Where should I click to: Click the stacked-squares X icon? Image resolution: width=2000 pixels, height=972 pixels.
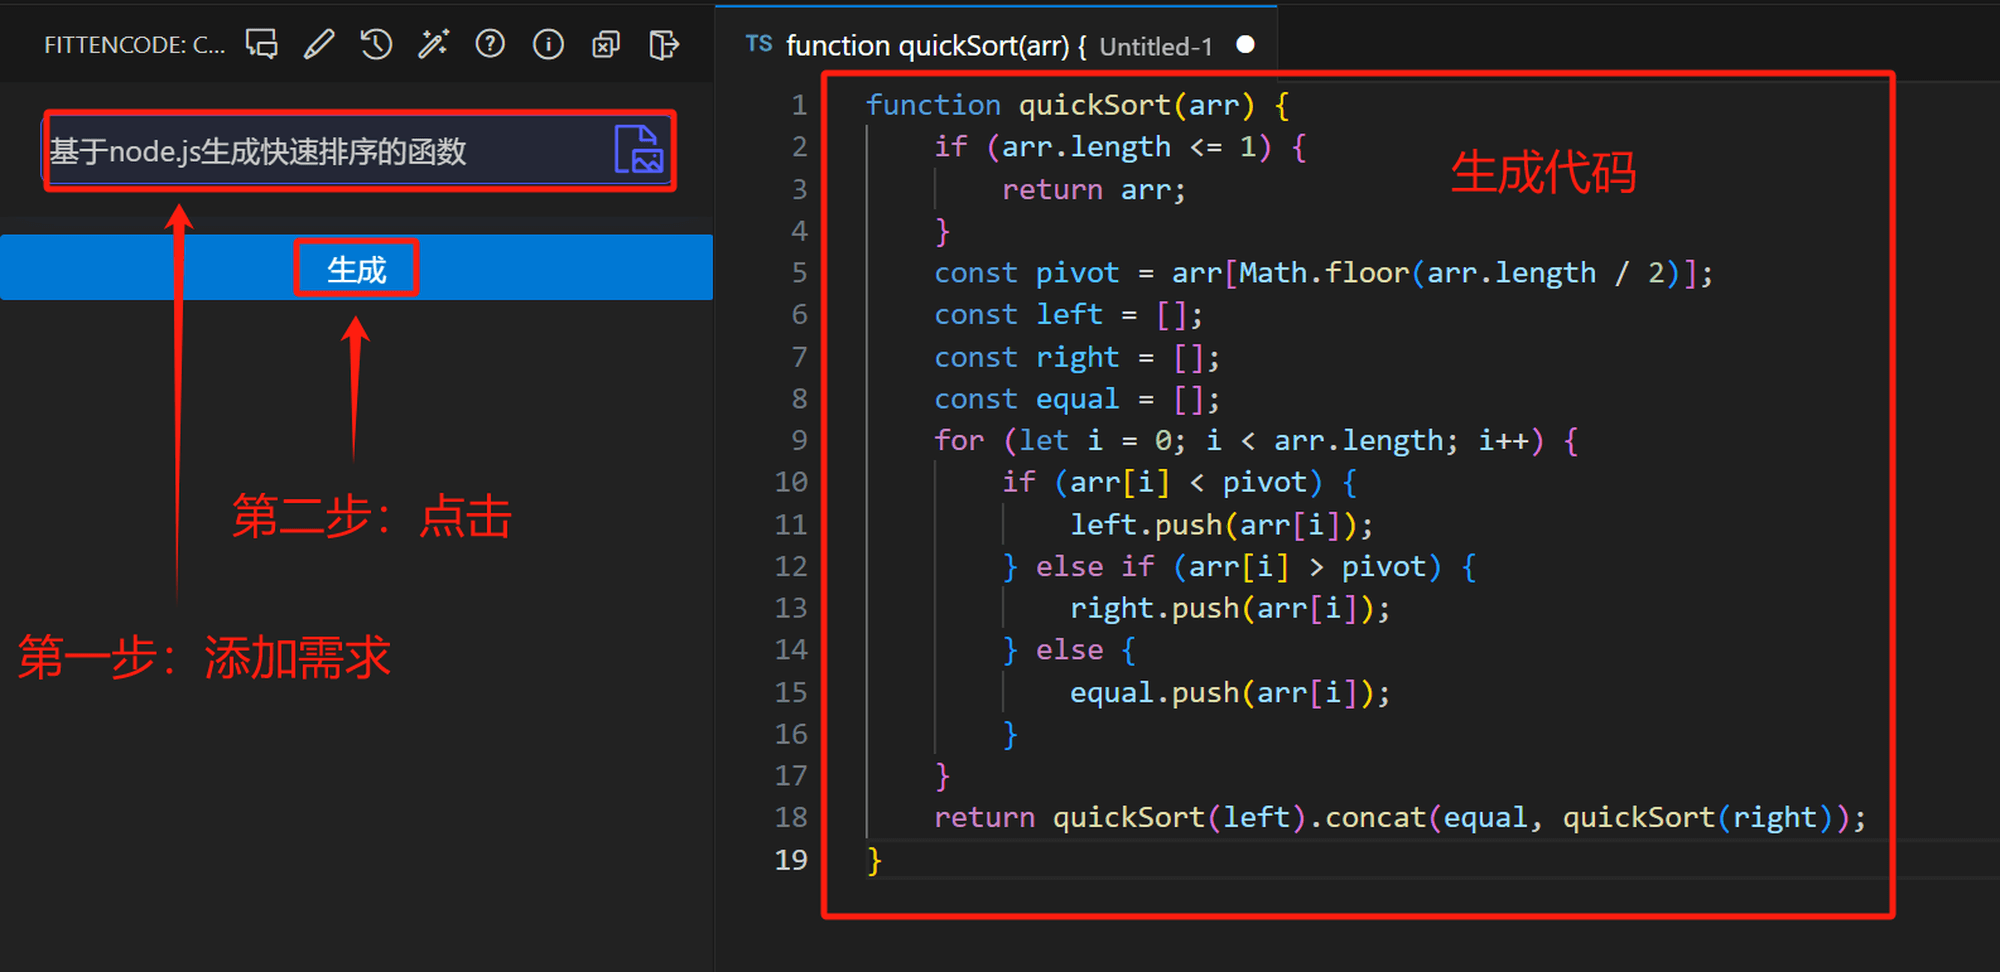[606, 44]
